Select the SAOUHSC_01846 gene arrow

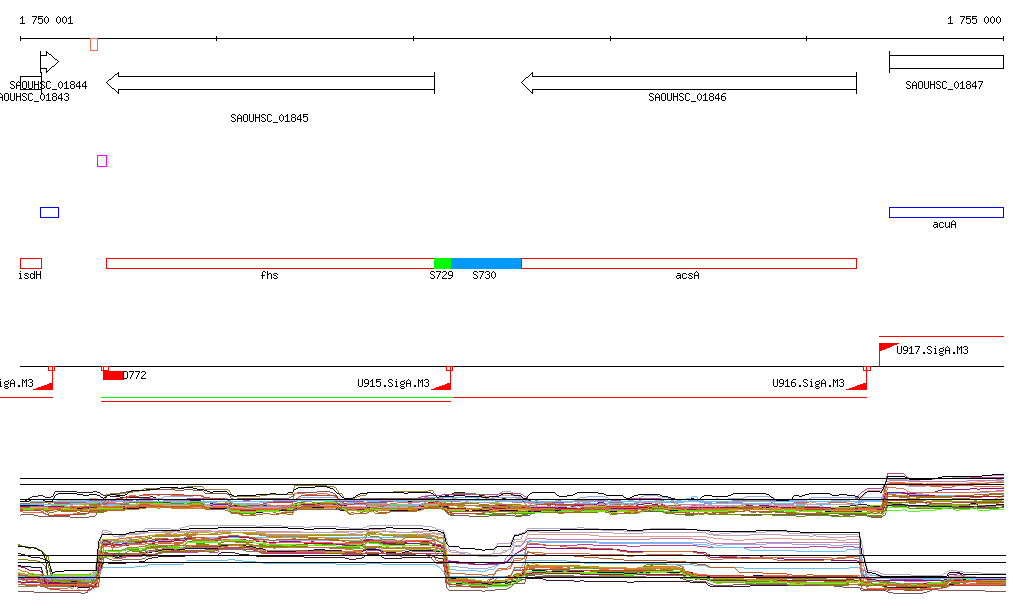tap(688, 83)
